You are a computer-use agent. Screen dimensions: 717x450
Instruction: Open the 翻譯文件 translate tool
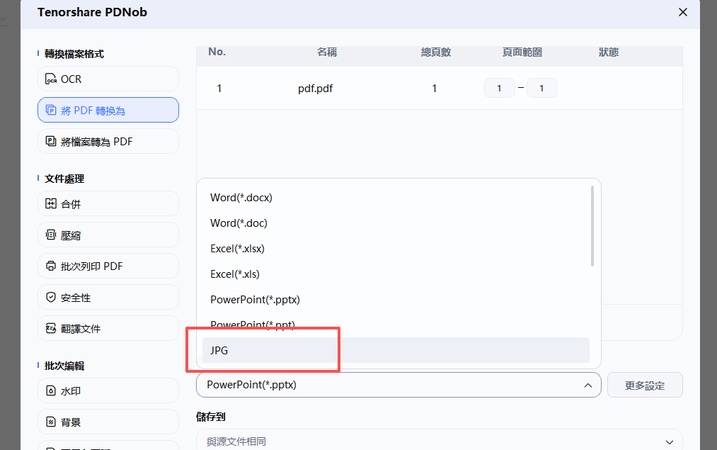pyautogui.click(x=108, y=328)
